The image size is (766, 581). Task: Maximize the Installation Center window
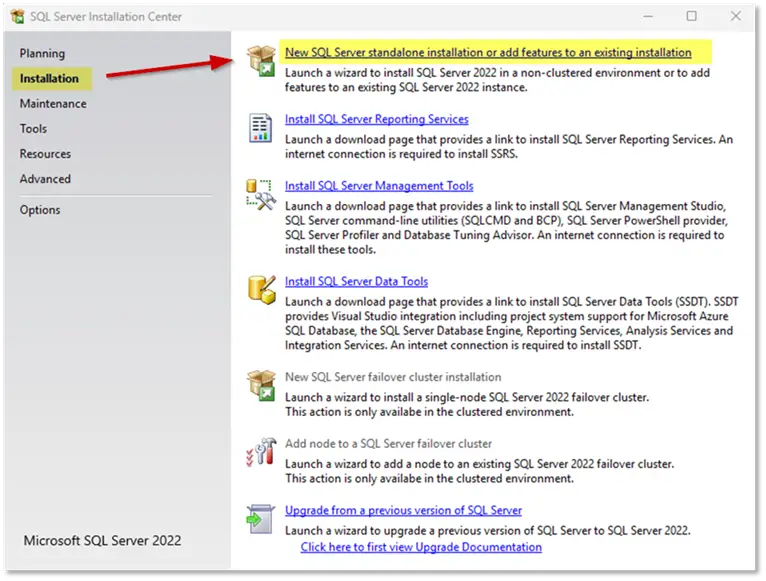point(692,16)
